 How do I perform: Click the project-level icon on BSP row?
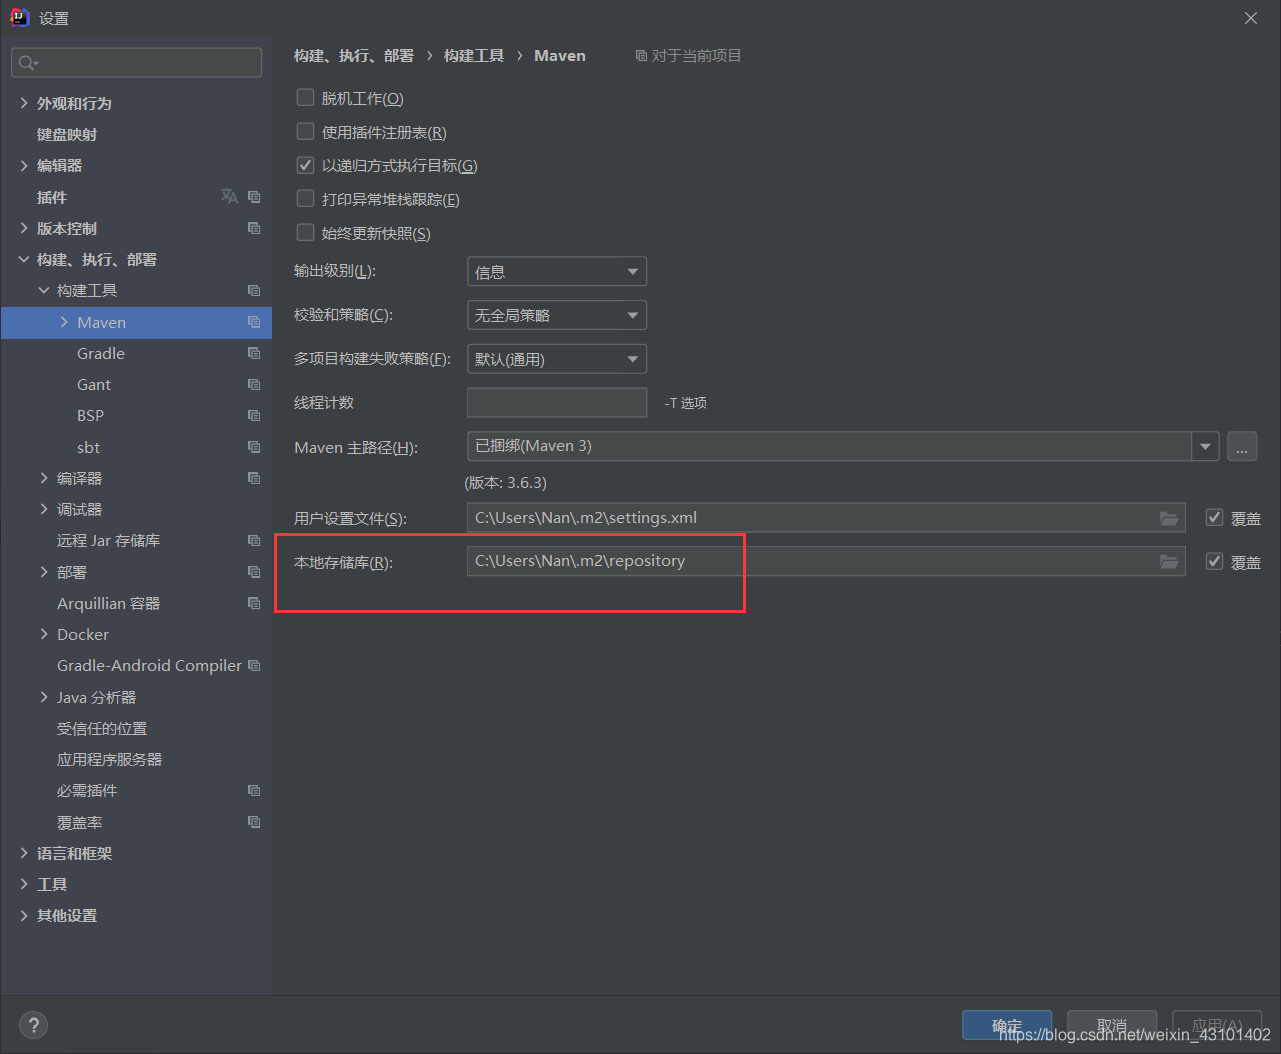click(254, 415)
